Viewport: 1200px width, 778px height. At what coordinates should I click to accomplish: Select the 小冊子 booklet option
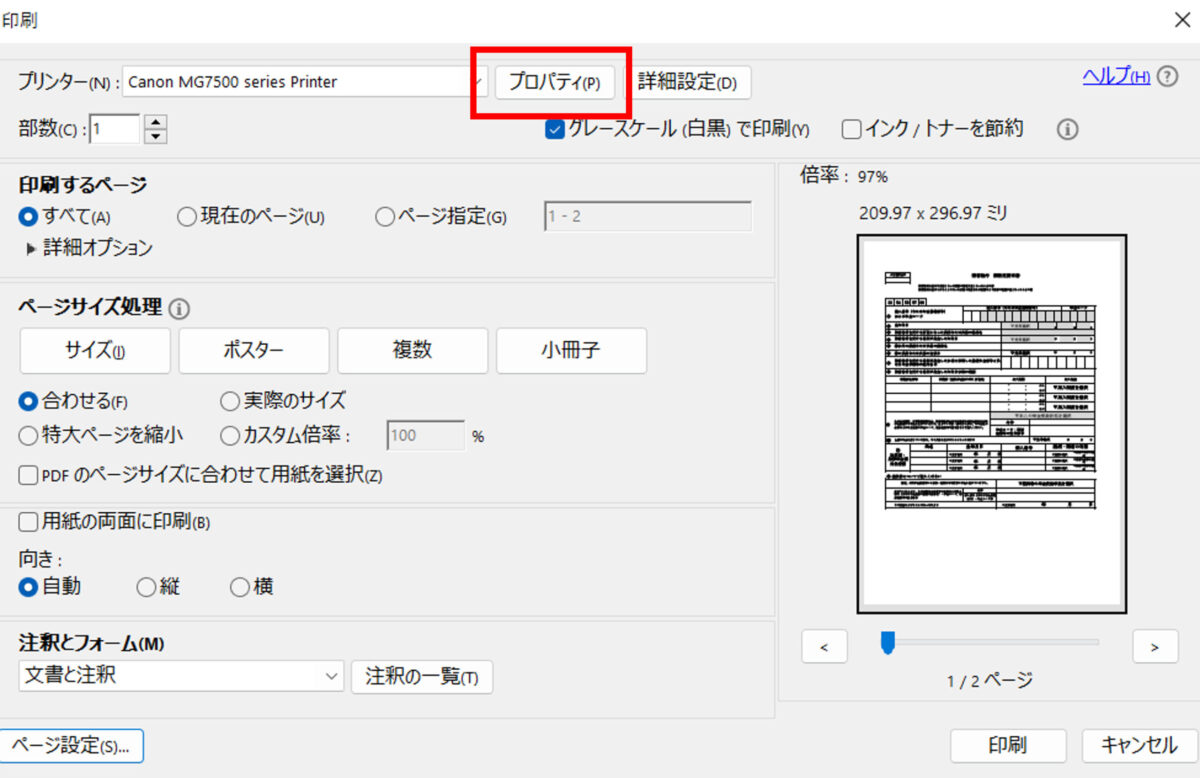pos(571,350)
